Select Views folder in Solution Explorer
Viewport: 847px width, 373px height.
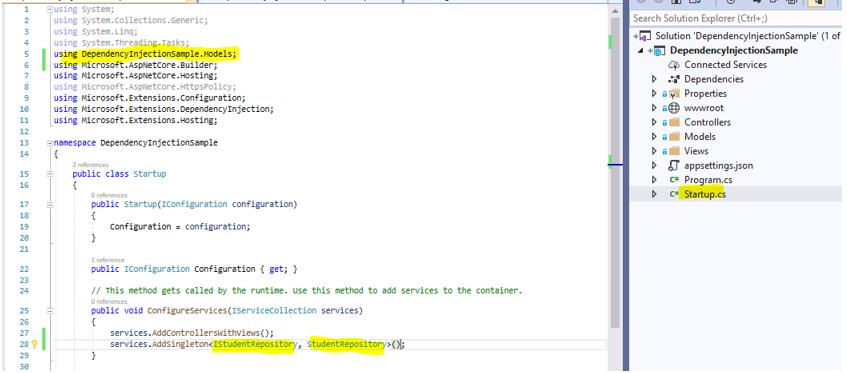(696, 151)
